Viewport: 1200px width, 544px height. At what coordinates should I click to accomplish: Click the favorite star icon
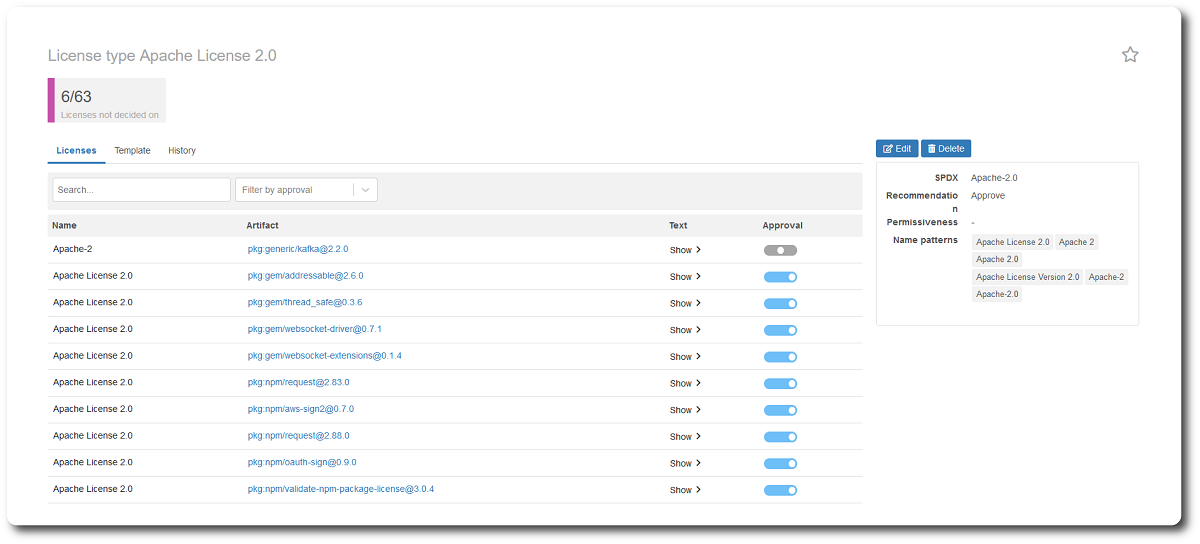(x=1130, y=55)
